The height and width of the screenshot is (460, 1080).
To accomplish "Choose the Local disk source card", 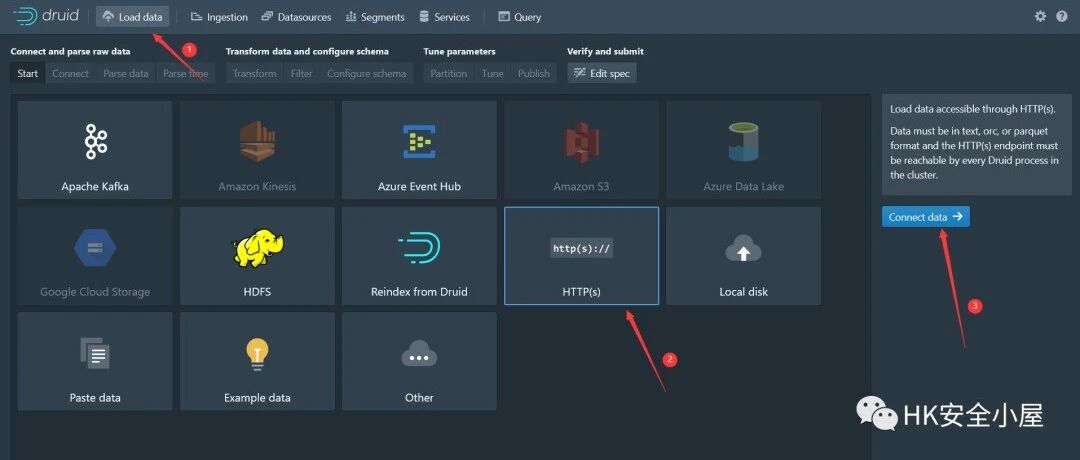I will [x=744, y=255].
